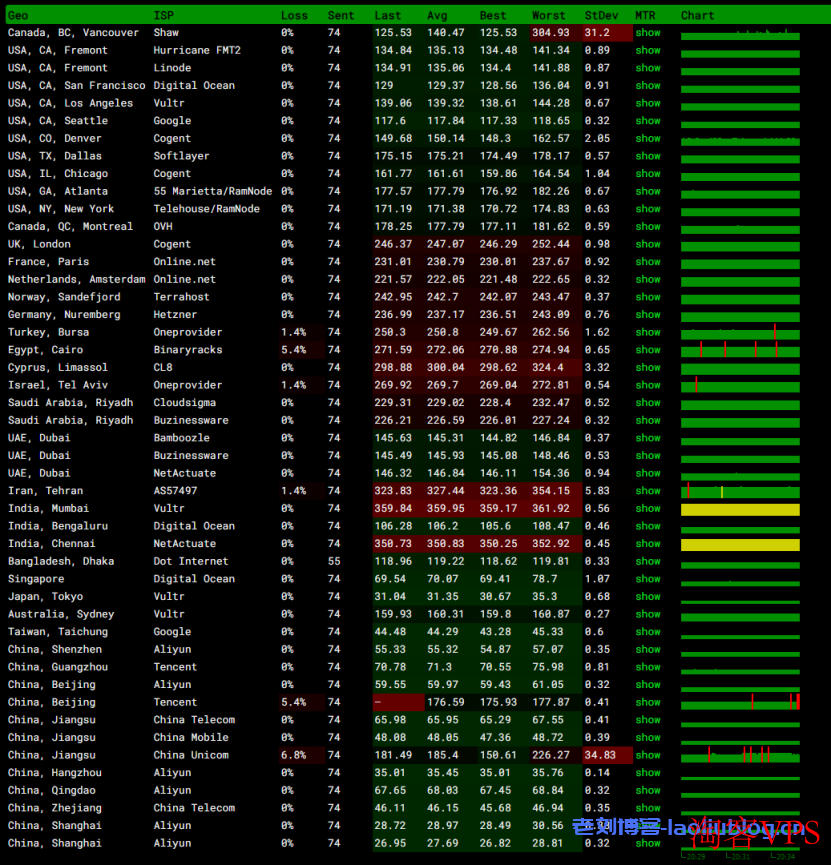The image size is (831, 865).
Task: Show MTR for Beijing Tencent row
Action: pyautogui.click(x=647, y=702)
